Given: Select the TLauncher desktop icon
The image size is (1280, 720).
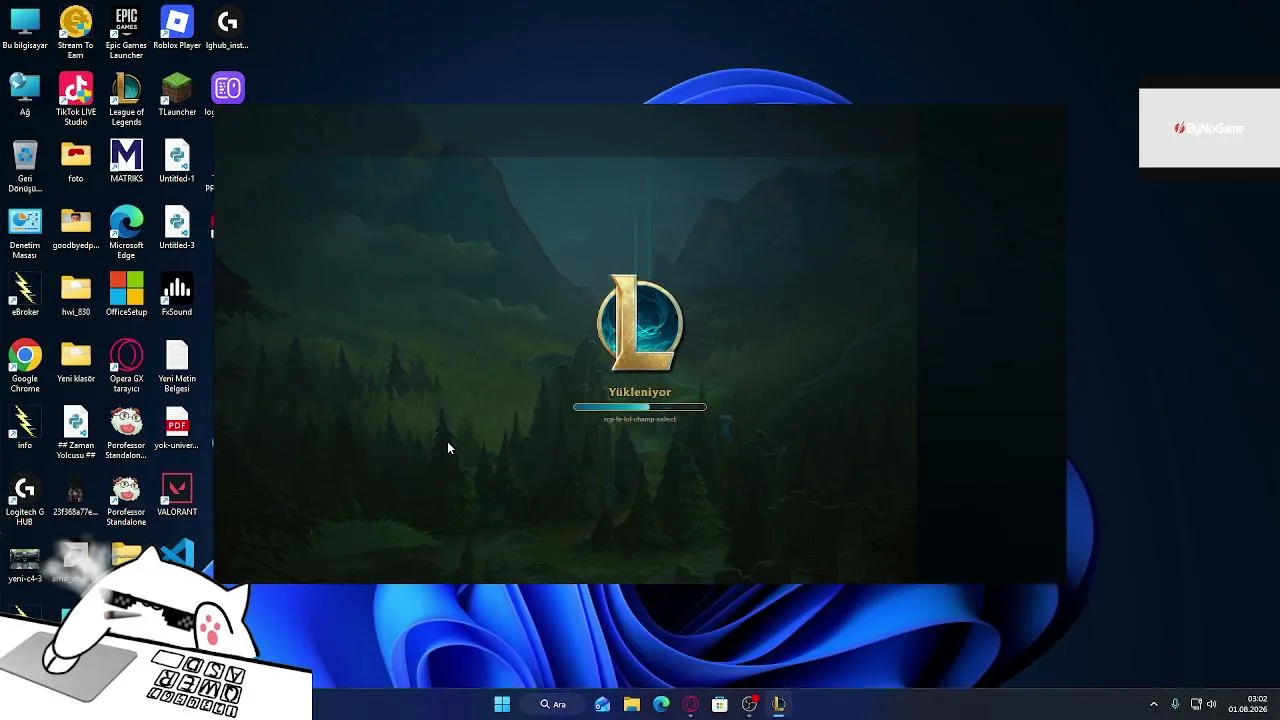Looking at the screenshot, I should 177,95.
